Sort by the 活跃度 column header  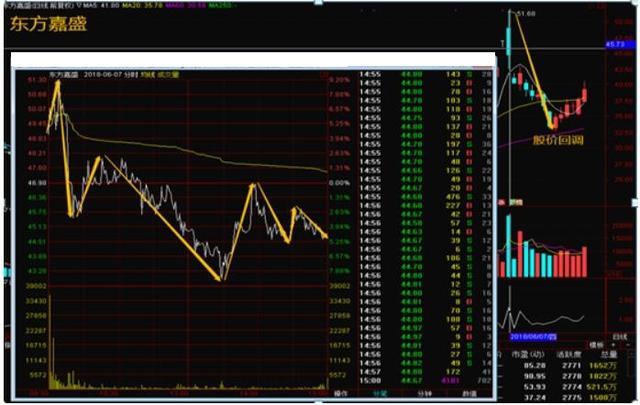tap(570, 353)
